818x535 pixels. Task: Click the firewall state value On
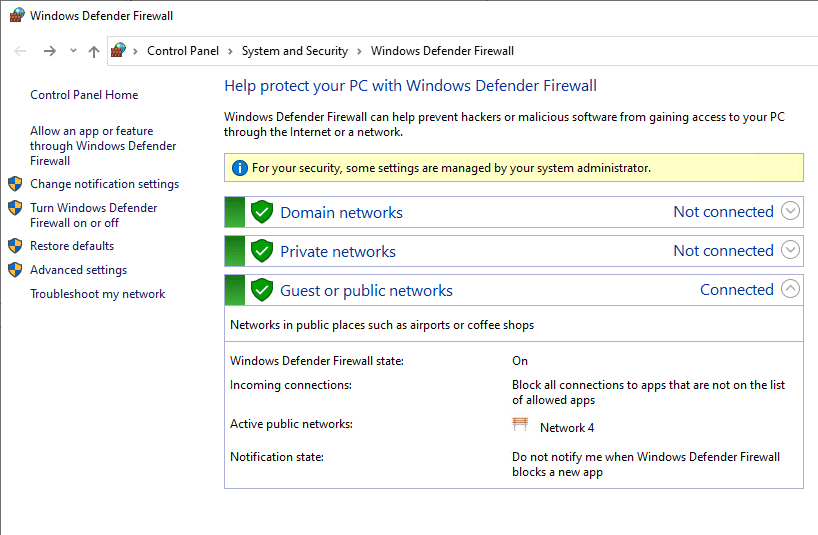tap(520, 361)
